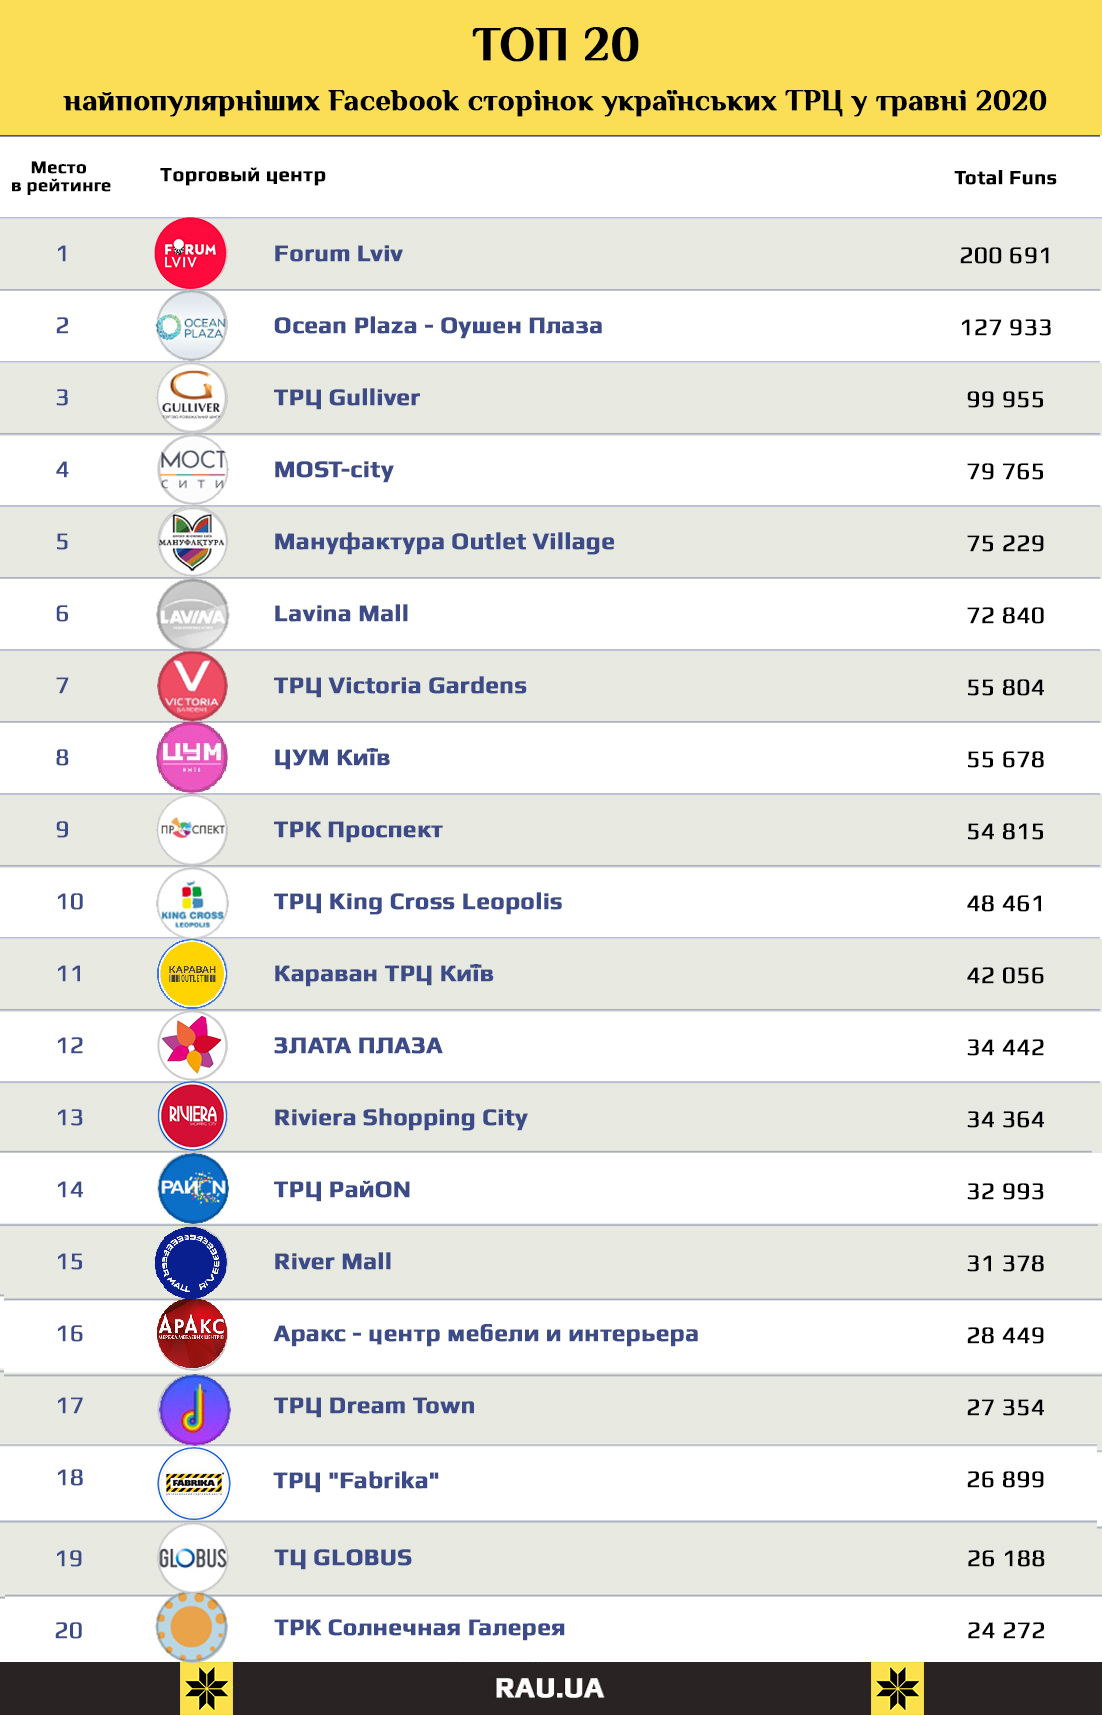Click the yellow Караван logo
This screenshot has width=1102, height=1715.
(192, 974)
